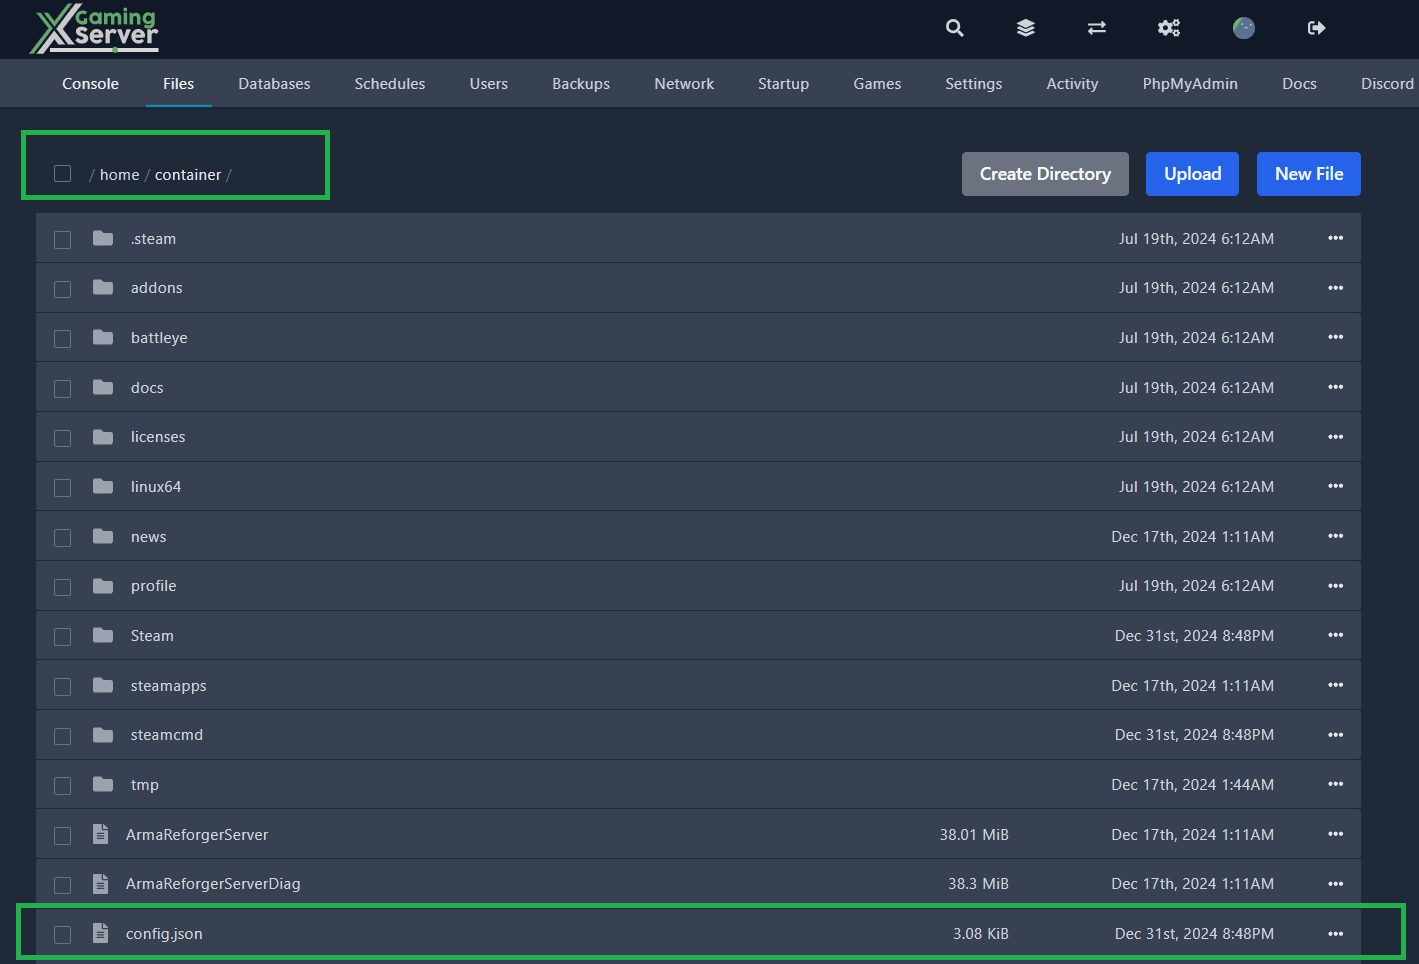Select the checkbox for the addons folder
1419x964 pixels.
[62, 288]
